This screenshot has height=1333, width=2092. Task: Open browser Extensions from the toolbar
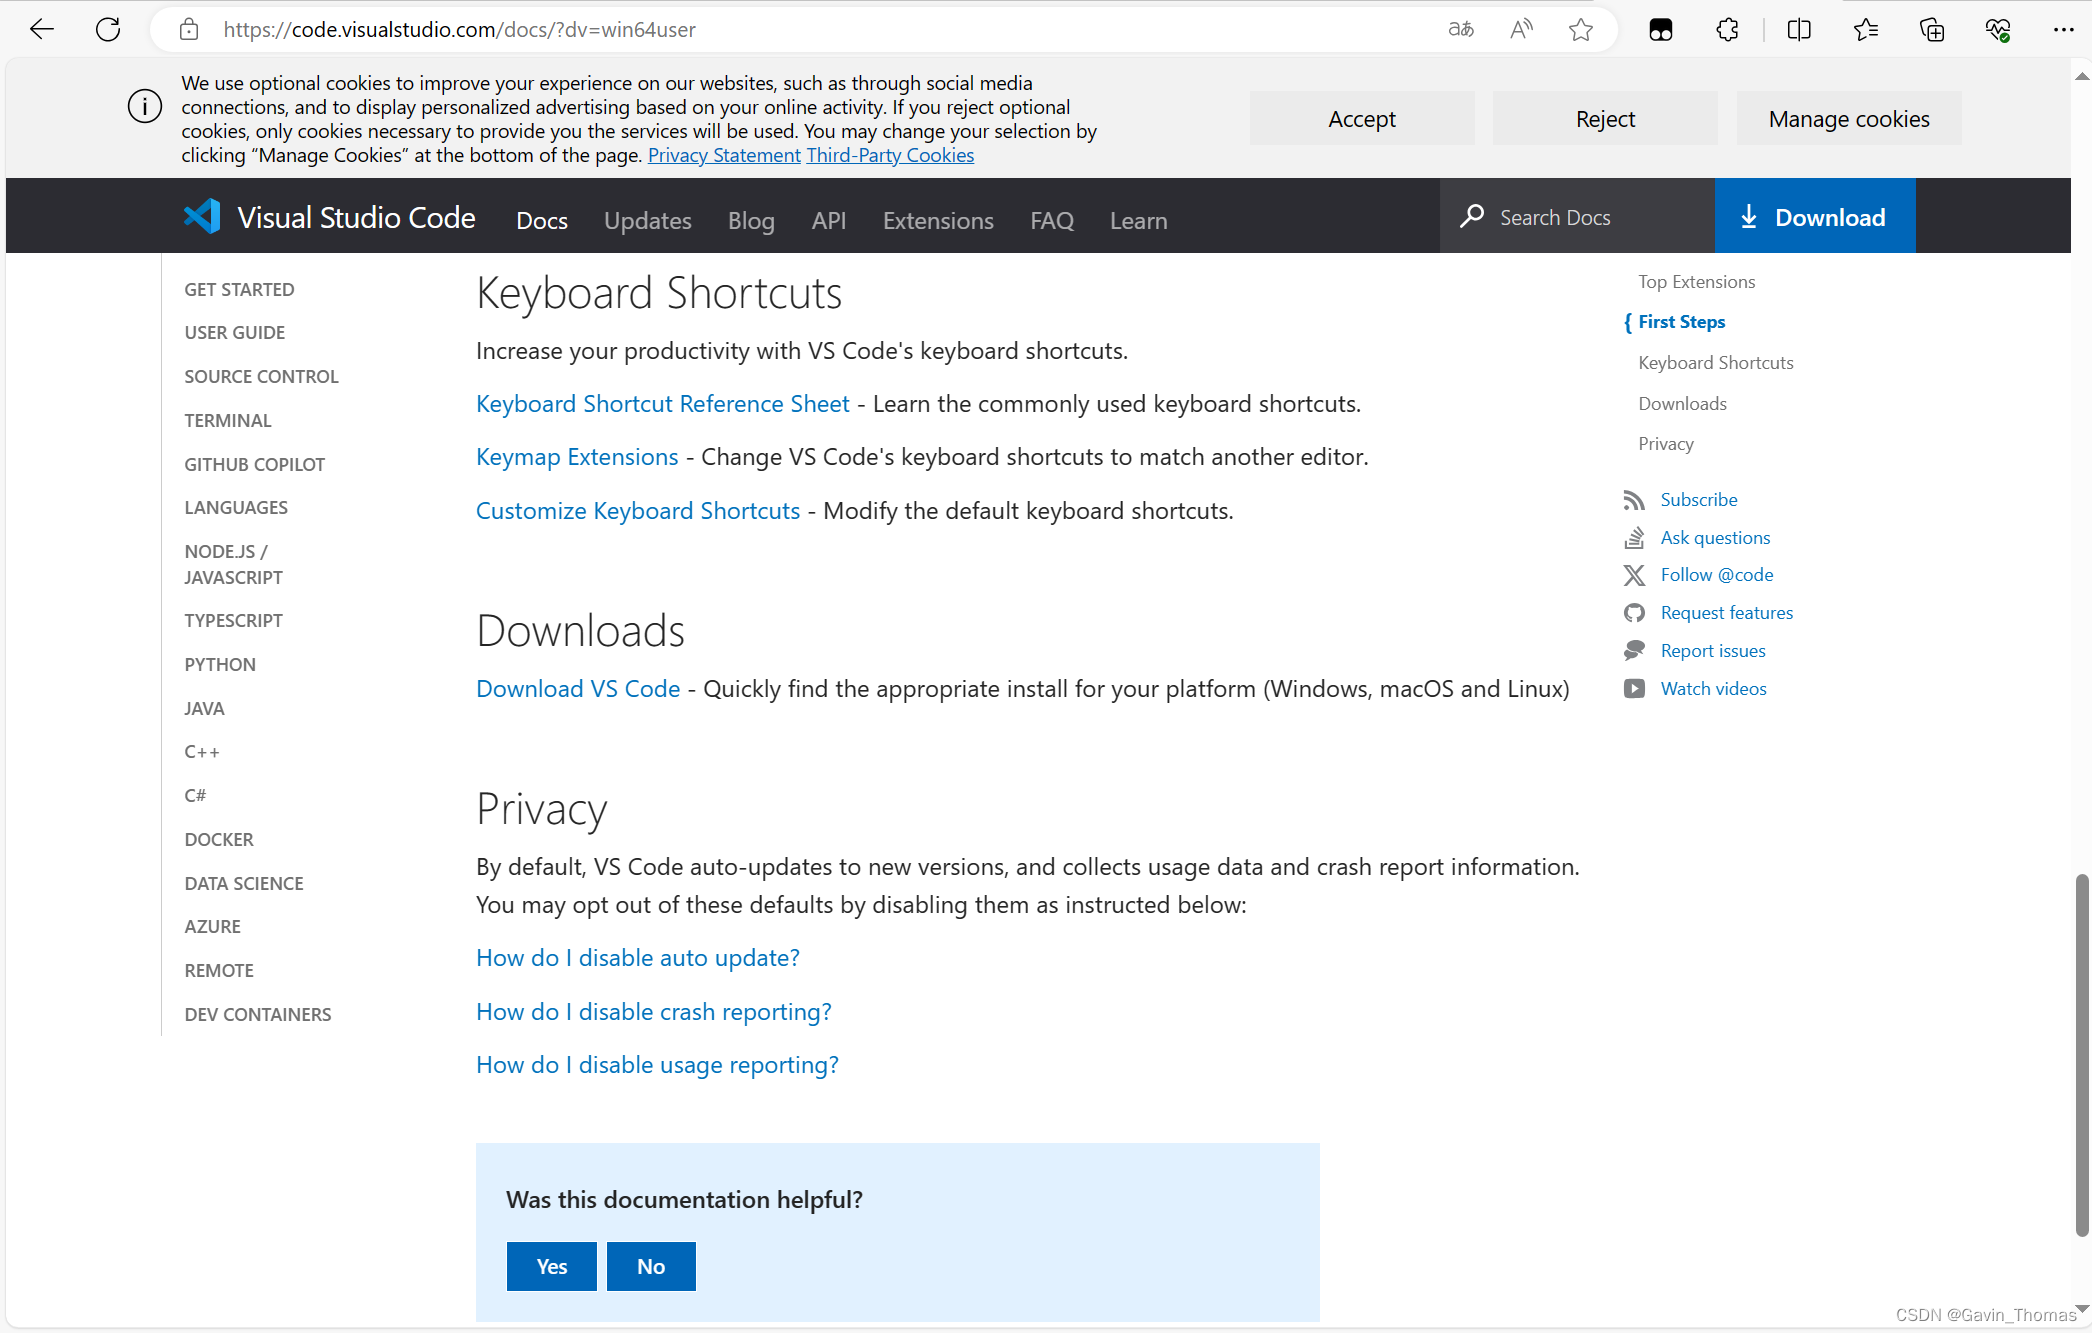click(x=1726, y=29)
